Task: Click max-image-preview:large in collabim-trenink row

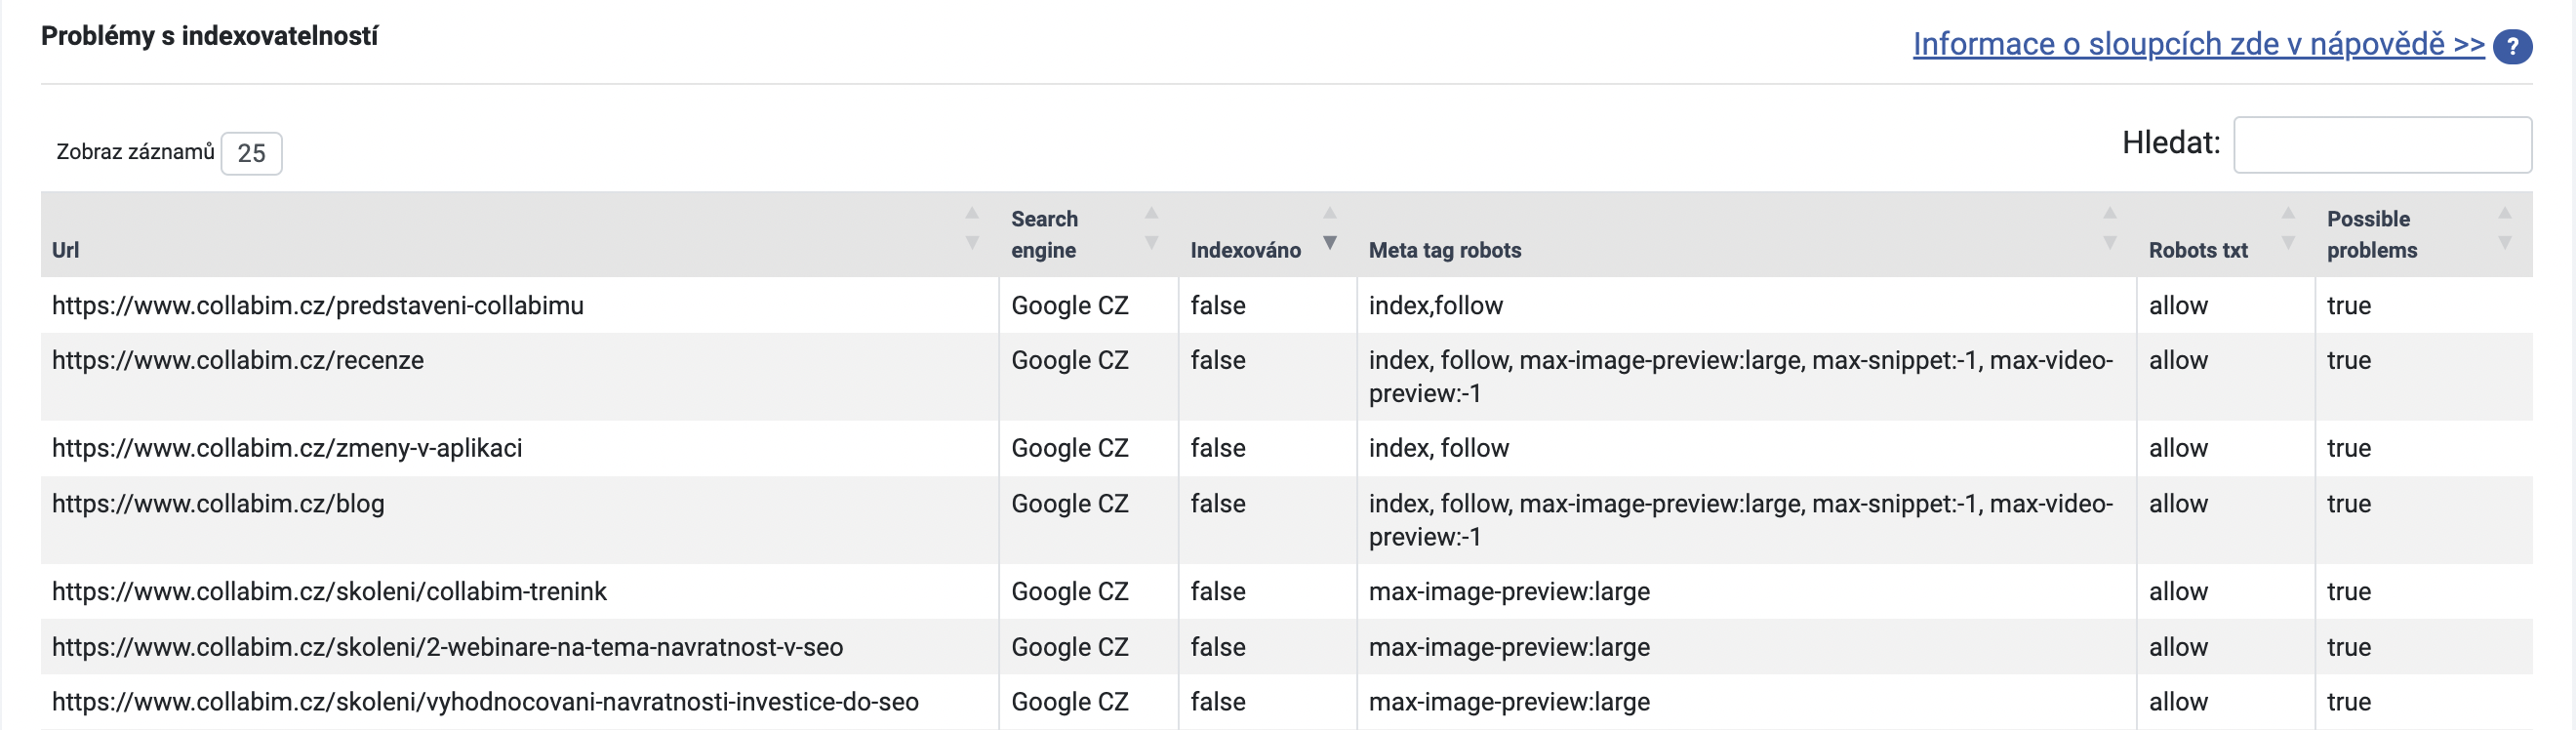Action: (1509, 591)
